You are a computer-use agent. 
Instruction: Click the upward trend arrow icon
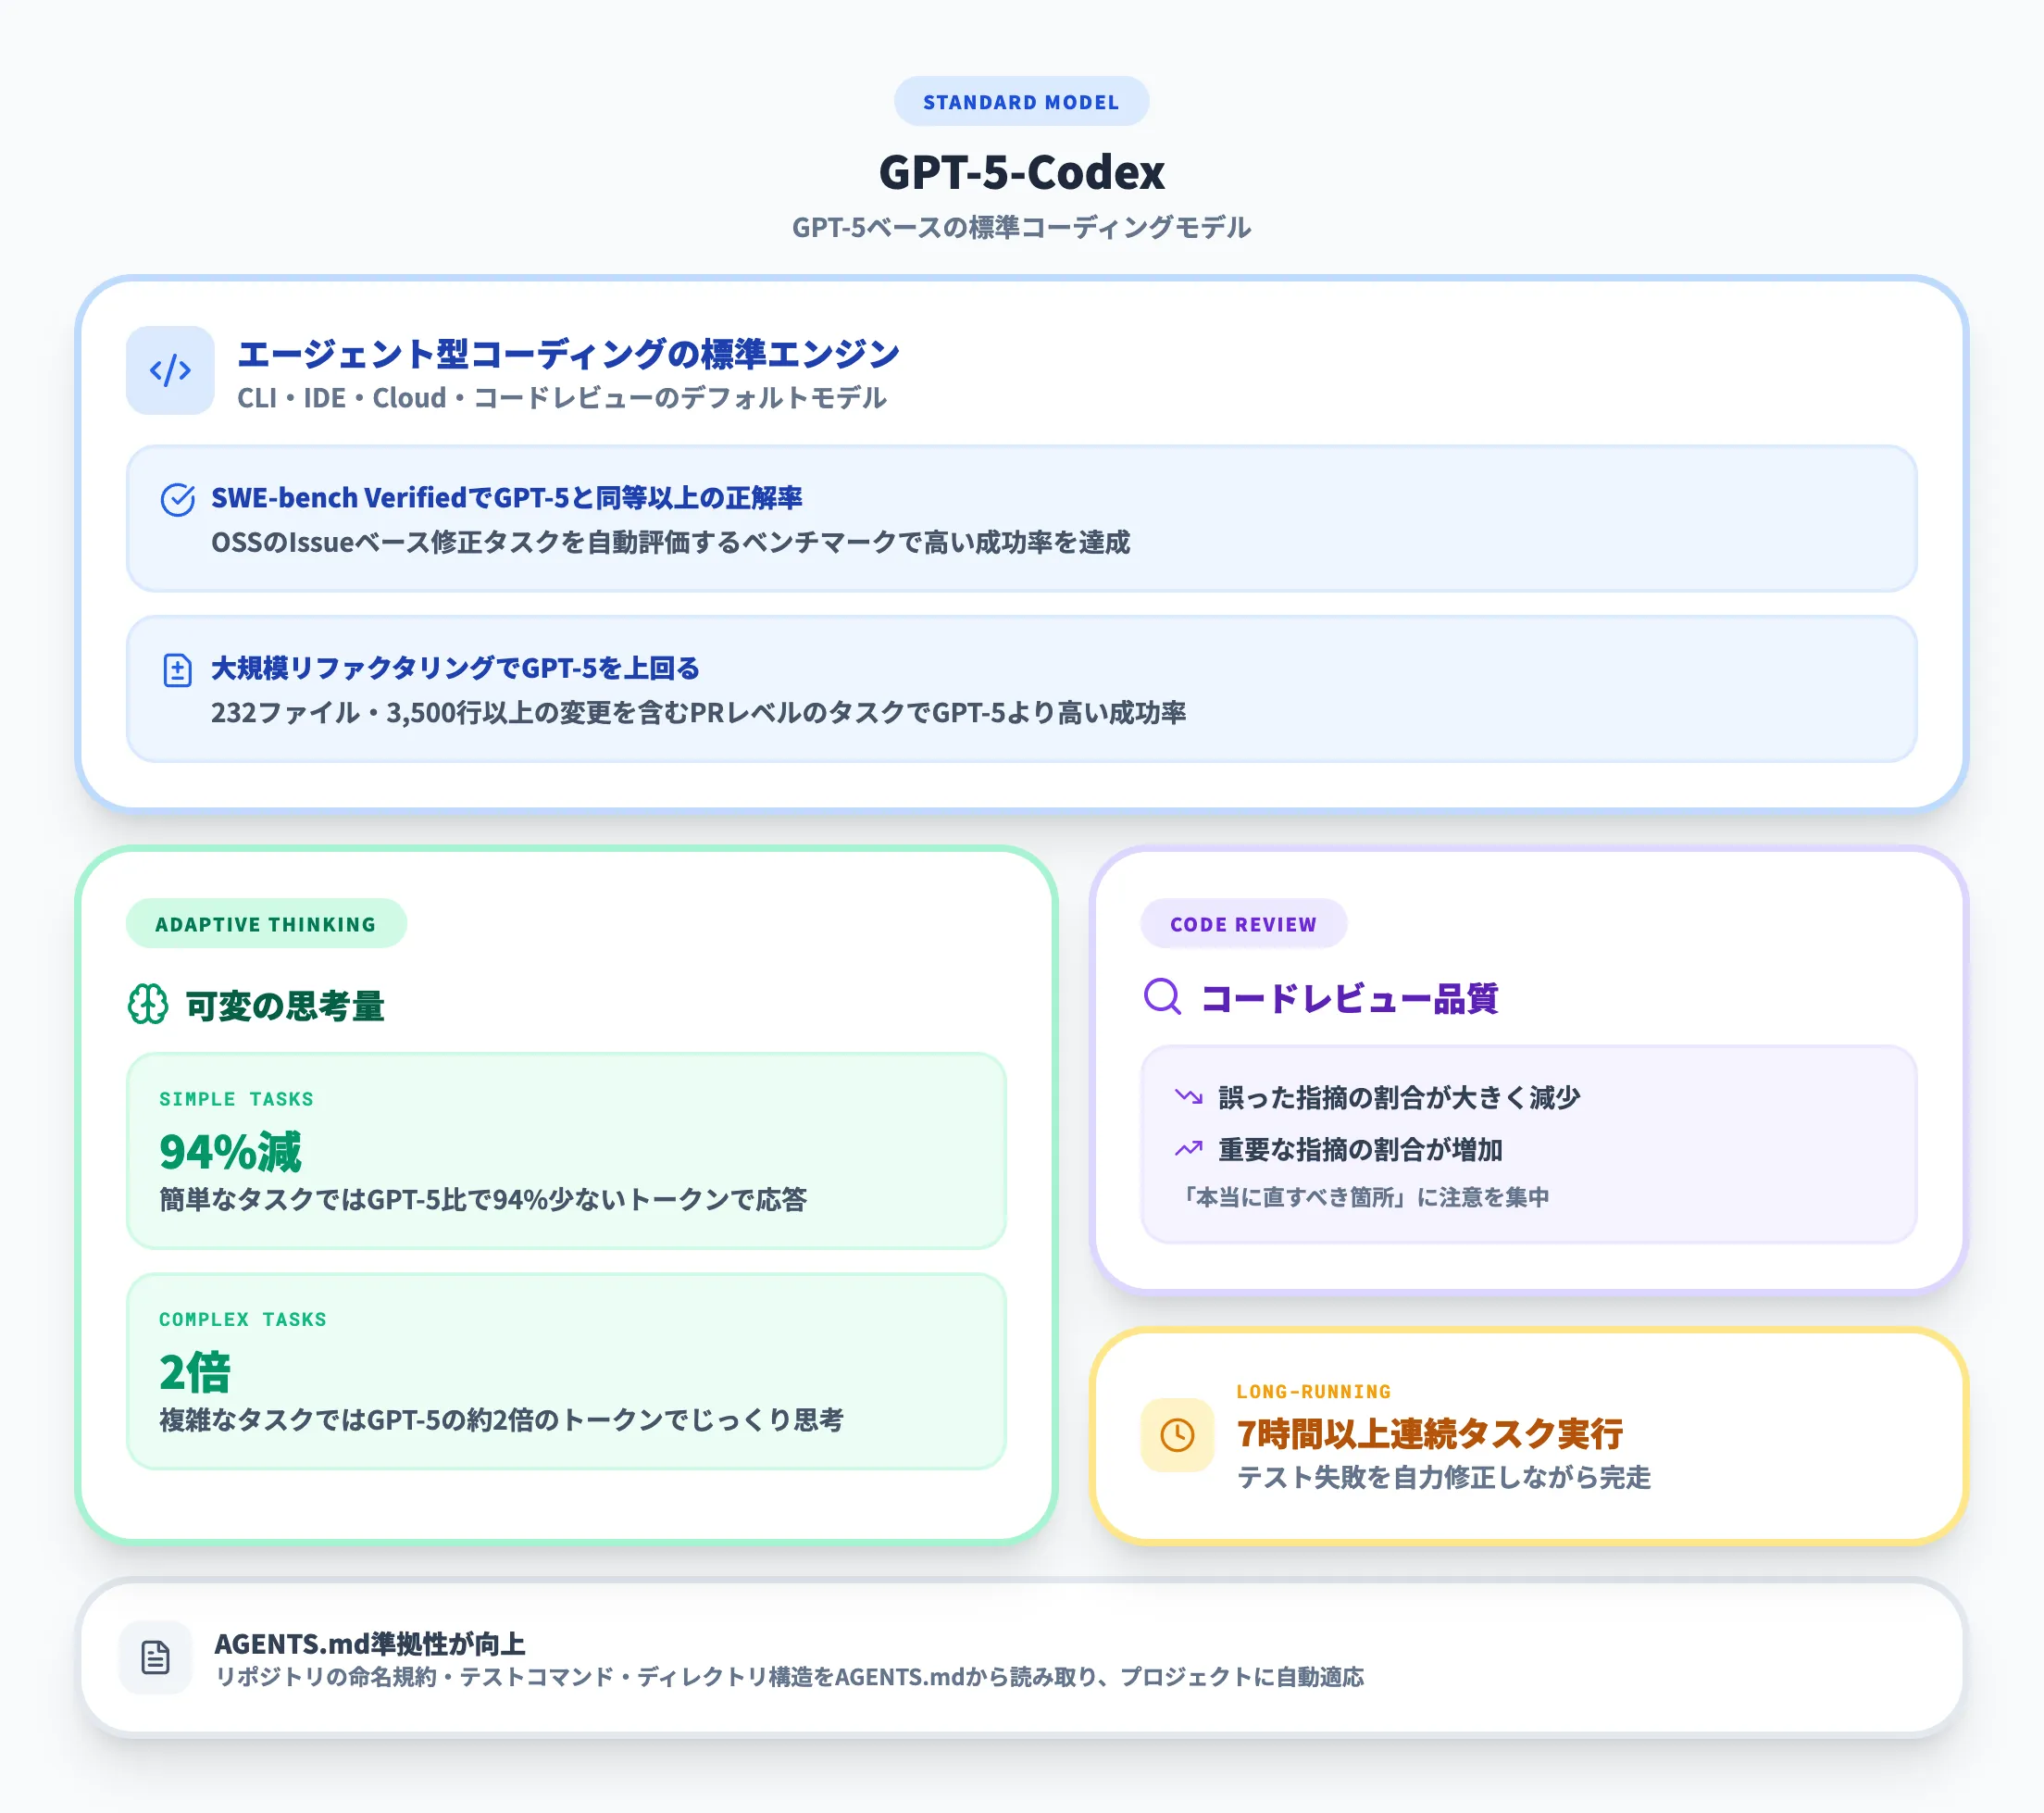coord(1188,1149)
